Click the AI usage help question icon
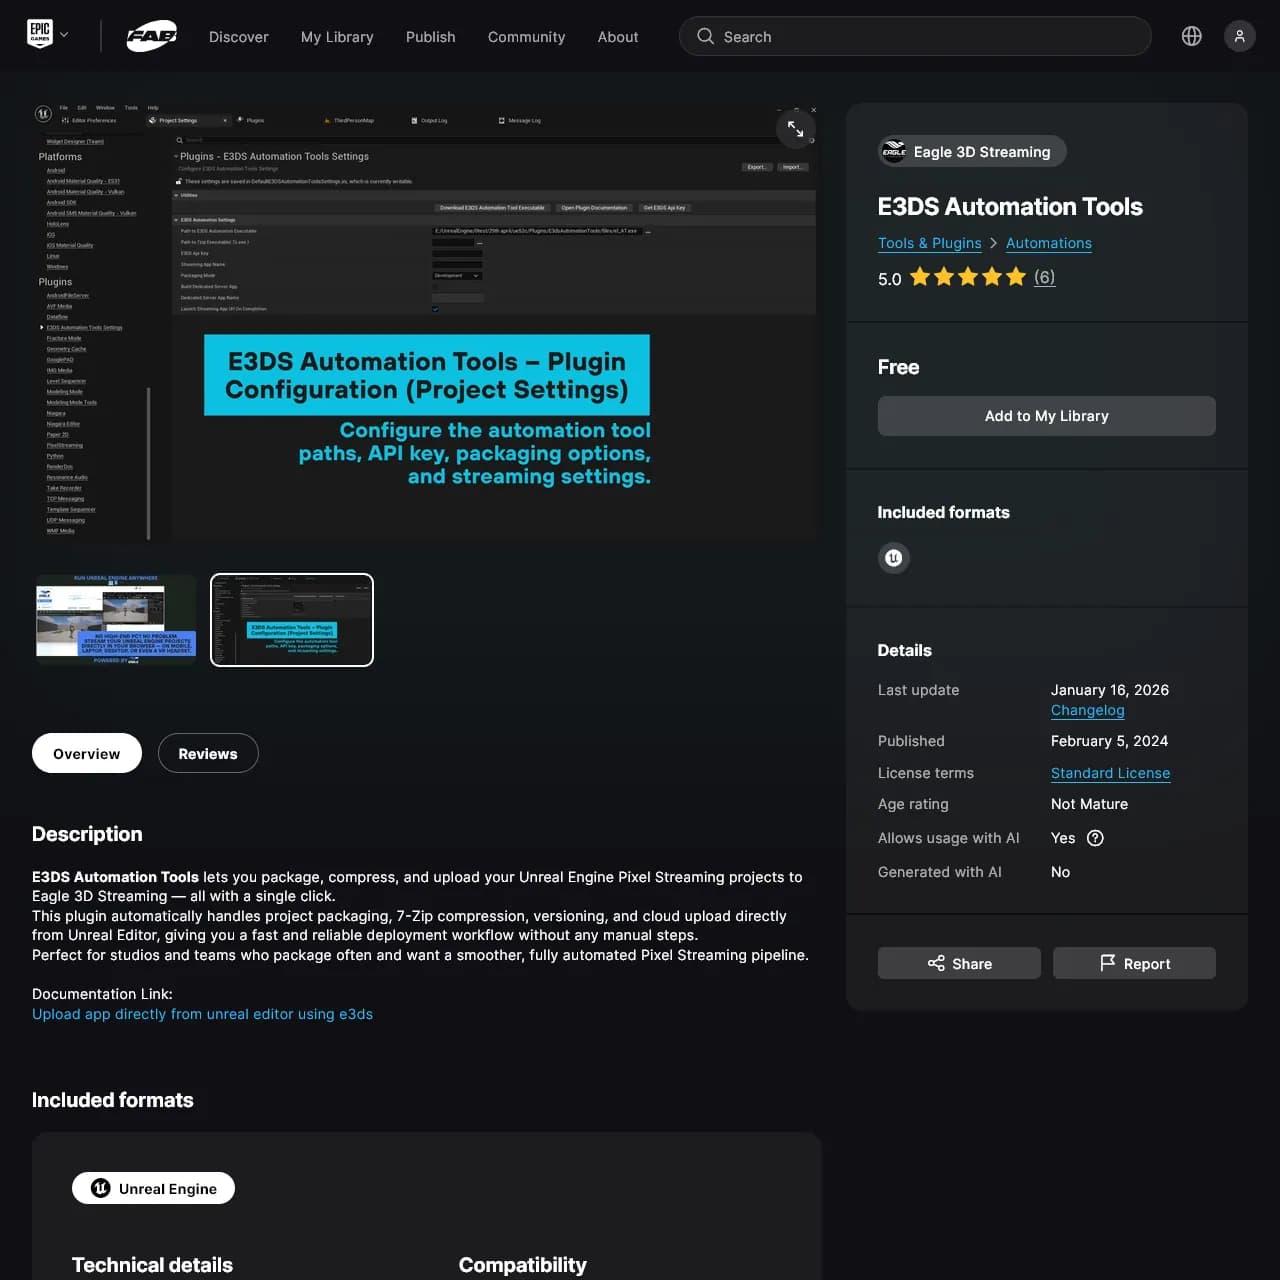Image resolution: width=1280 pixels, height=1280 pixels. click(x=1096, y=838)
